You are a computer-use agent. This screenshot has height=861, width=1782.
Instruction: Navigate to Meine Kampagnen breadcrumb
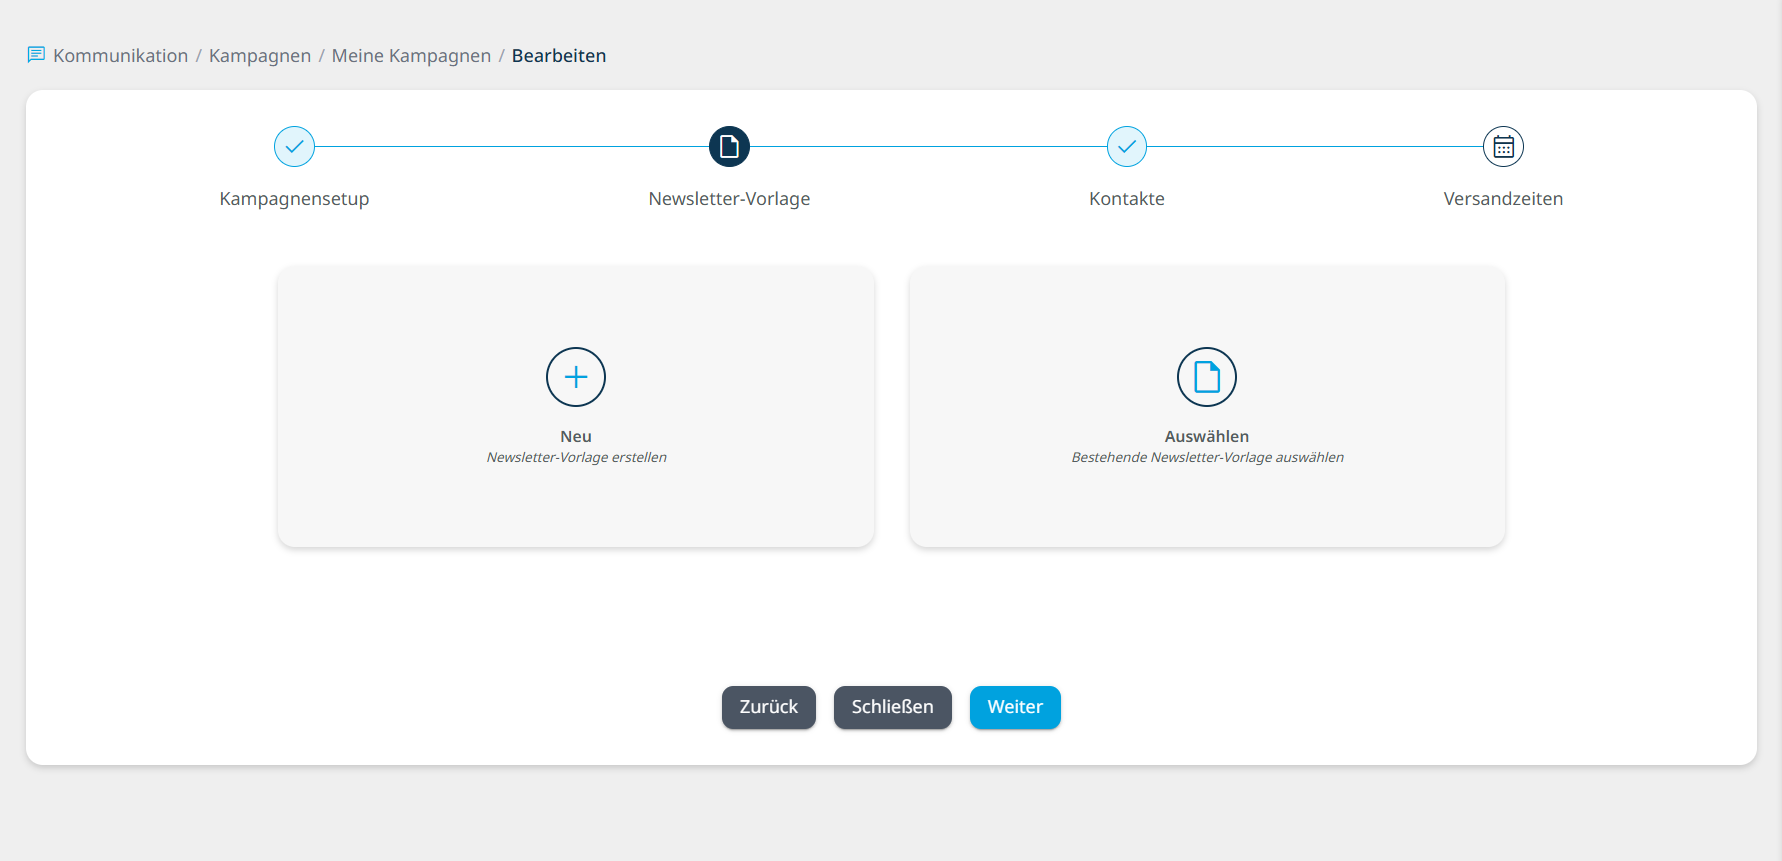pos(411,56)
